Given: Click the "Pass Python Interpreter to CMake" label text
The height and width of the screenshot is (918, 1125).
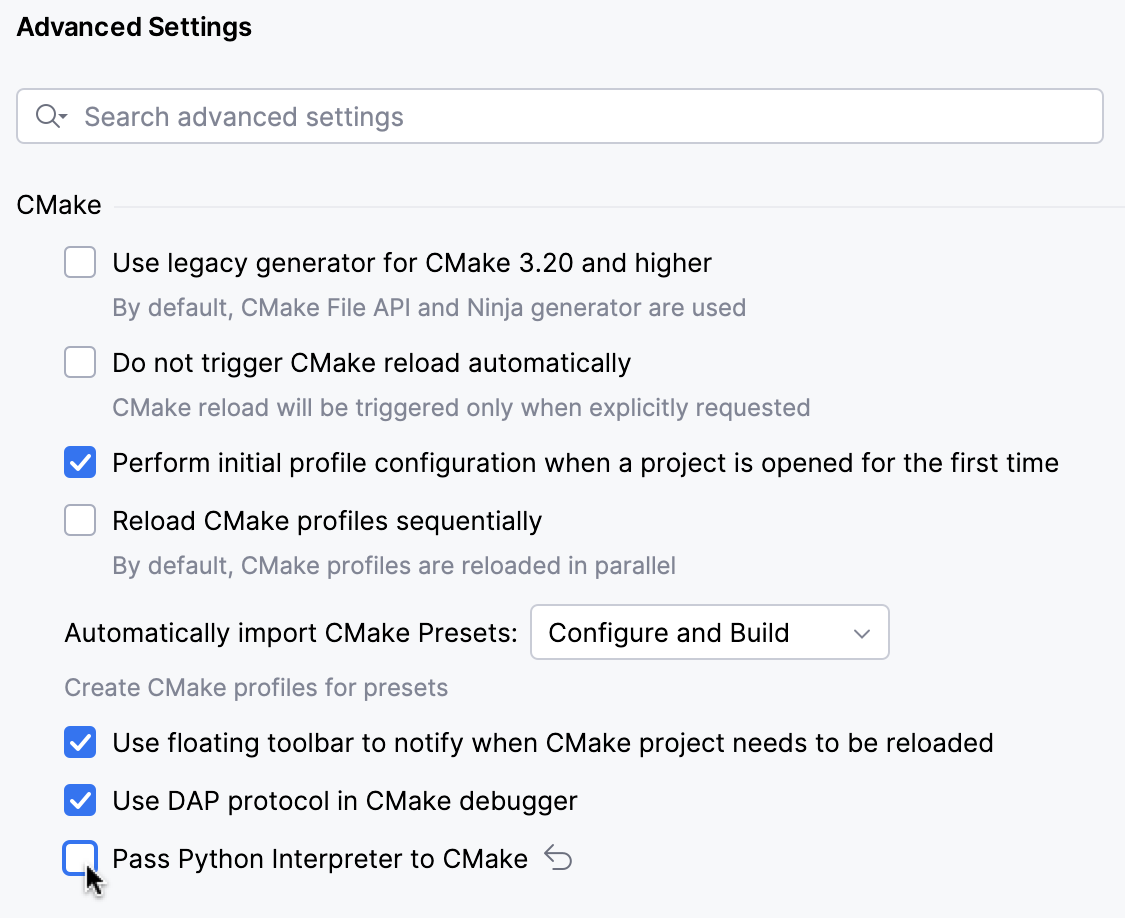Looking at the screenshot, I should [319, 858].
